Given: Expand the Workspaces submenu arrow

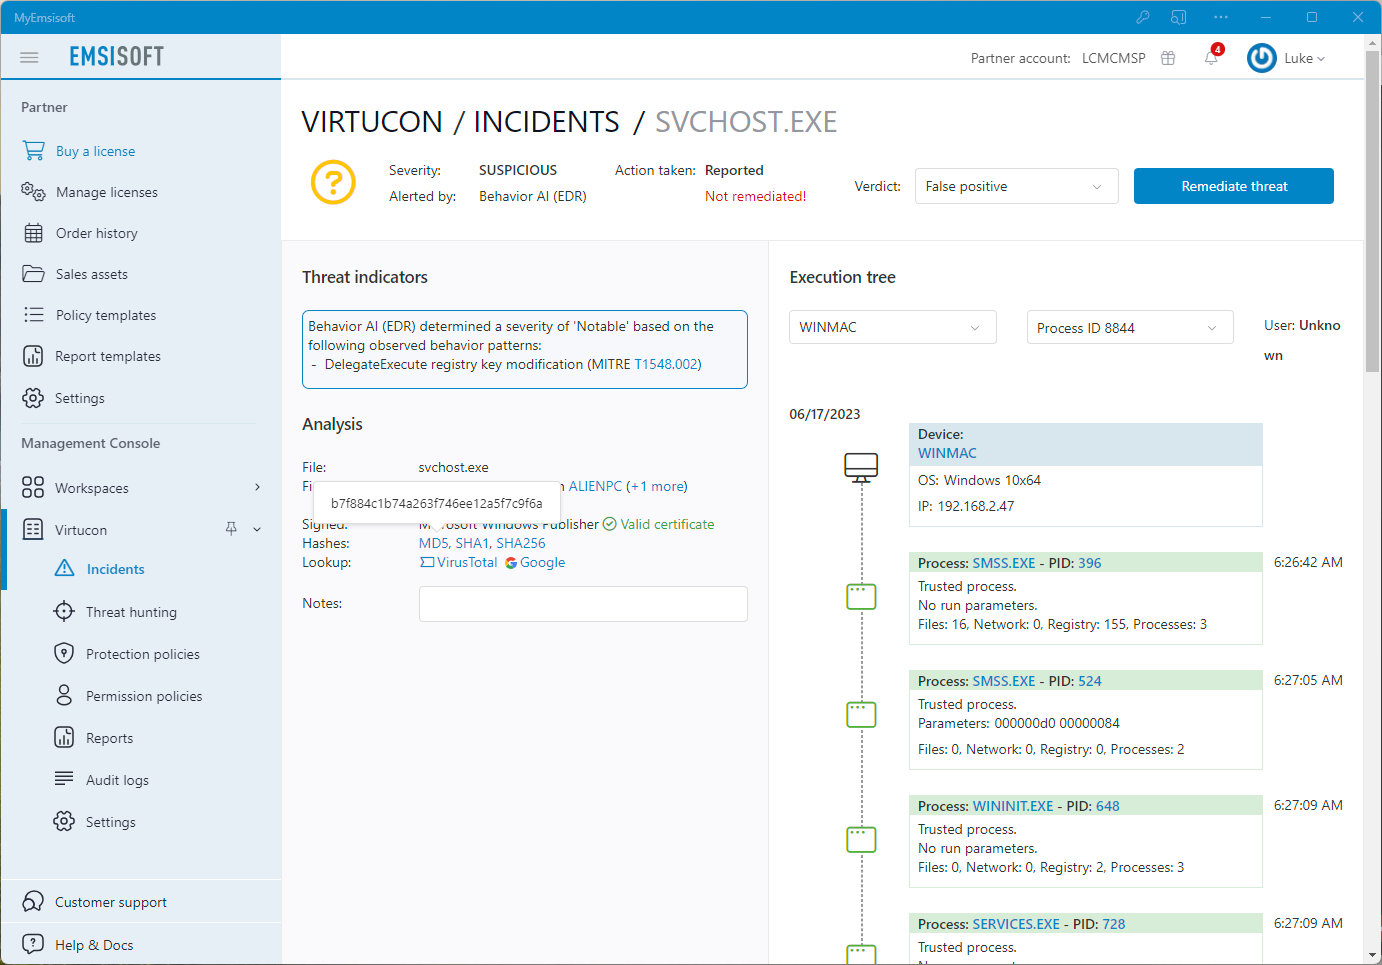Looking at the screenshot, I should (258, 487).
